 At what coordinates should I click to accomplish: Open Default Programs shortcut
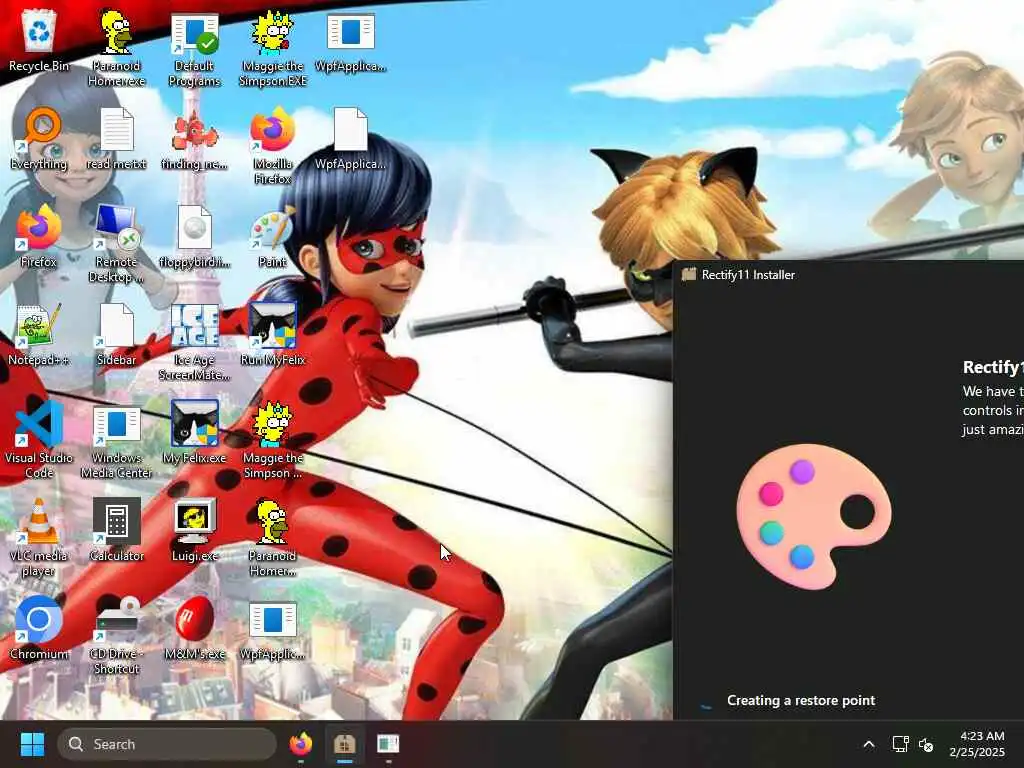pyautogui.click(x=194, y=47)
